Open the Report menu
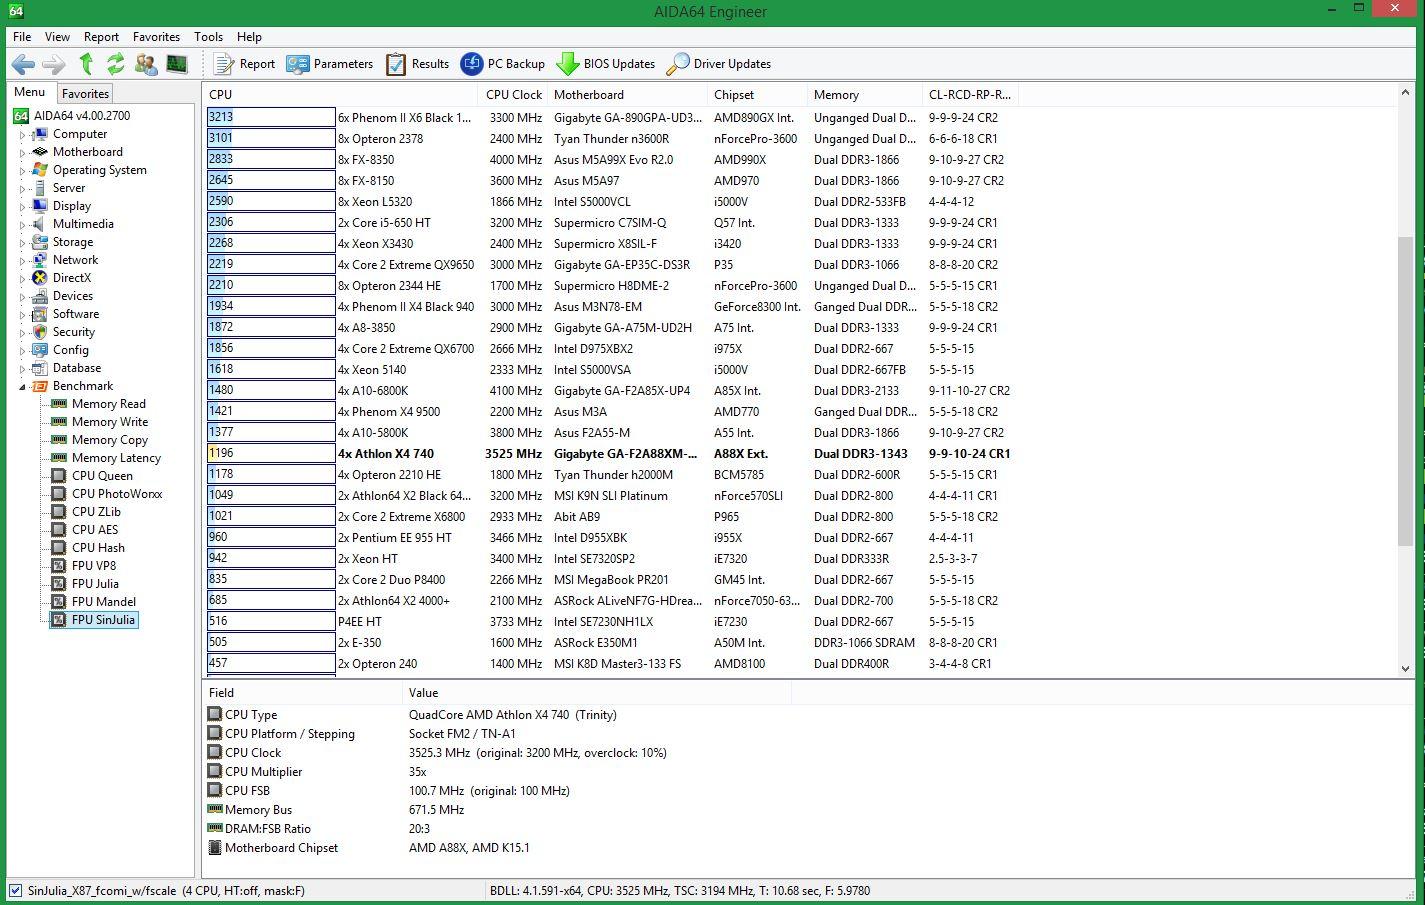The height and width of the screenshot is (905, 1425). [101, 37]
